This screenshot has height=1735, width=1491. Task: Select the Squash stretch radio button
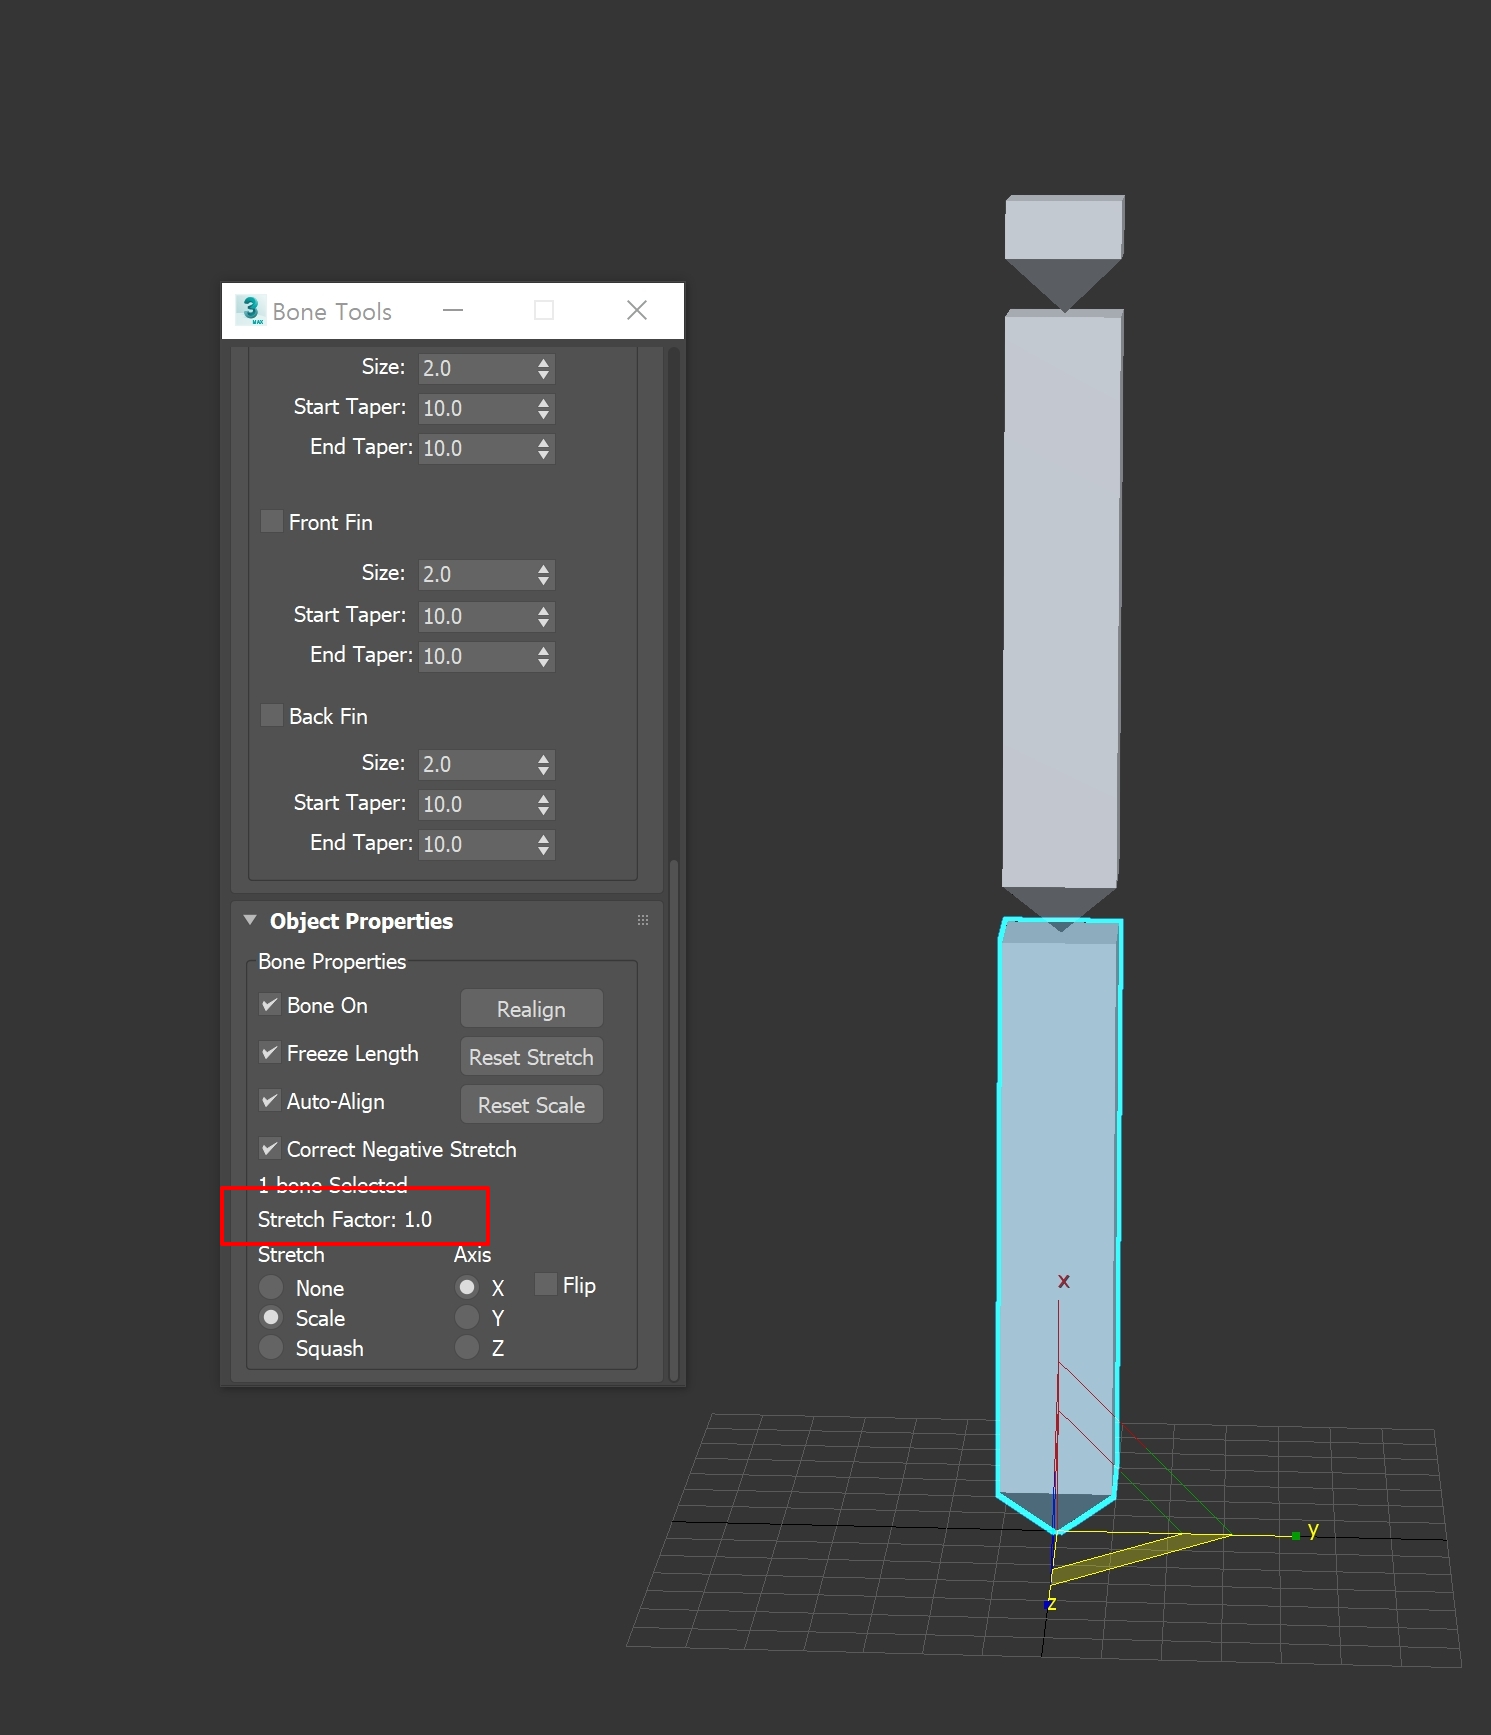(271, 1347)
